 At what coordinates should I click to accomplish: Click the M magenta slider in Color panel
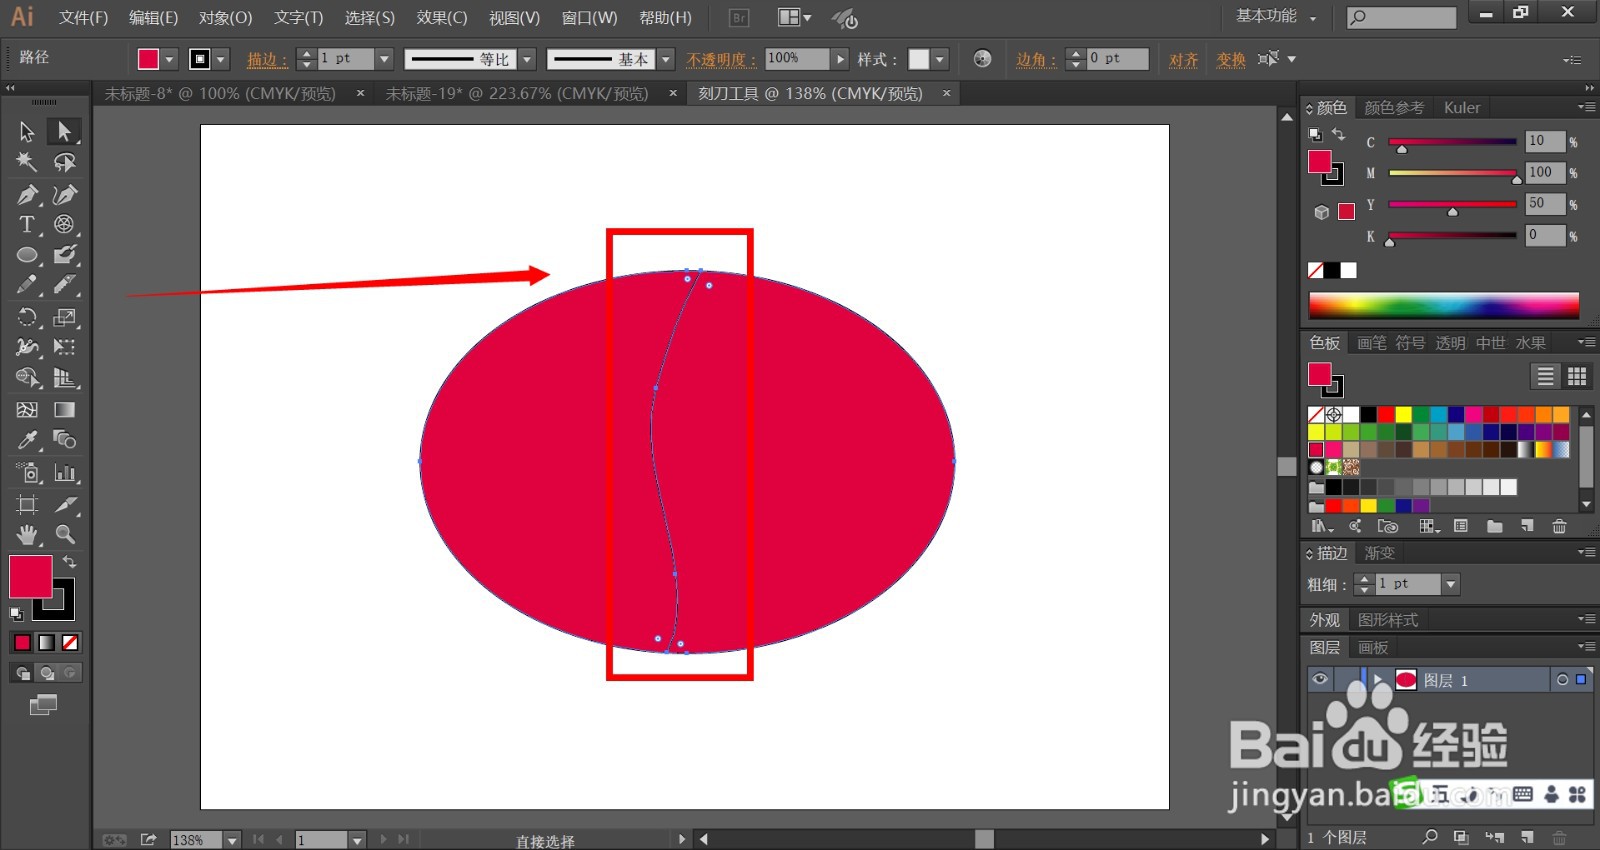point(1452,173)
